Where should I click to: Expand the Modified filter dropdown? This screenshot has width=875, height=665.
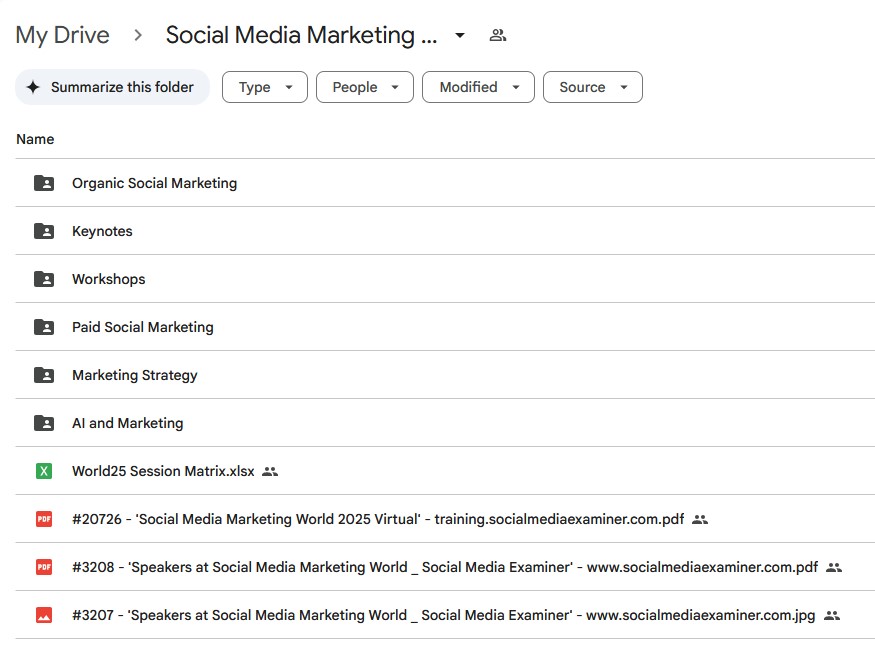pos(478,87)
